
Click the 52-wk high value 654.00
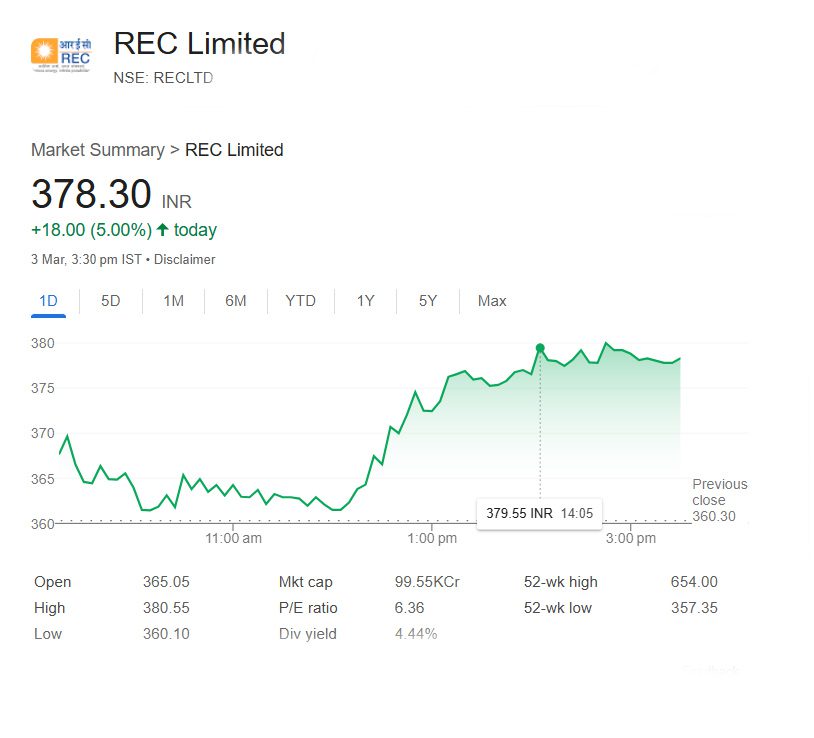click(x=694, y=582)
